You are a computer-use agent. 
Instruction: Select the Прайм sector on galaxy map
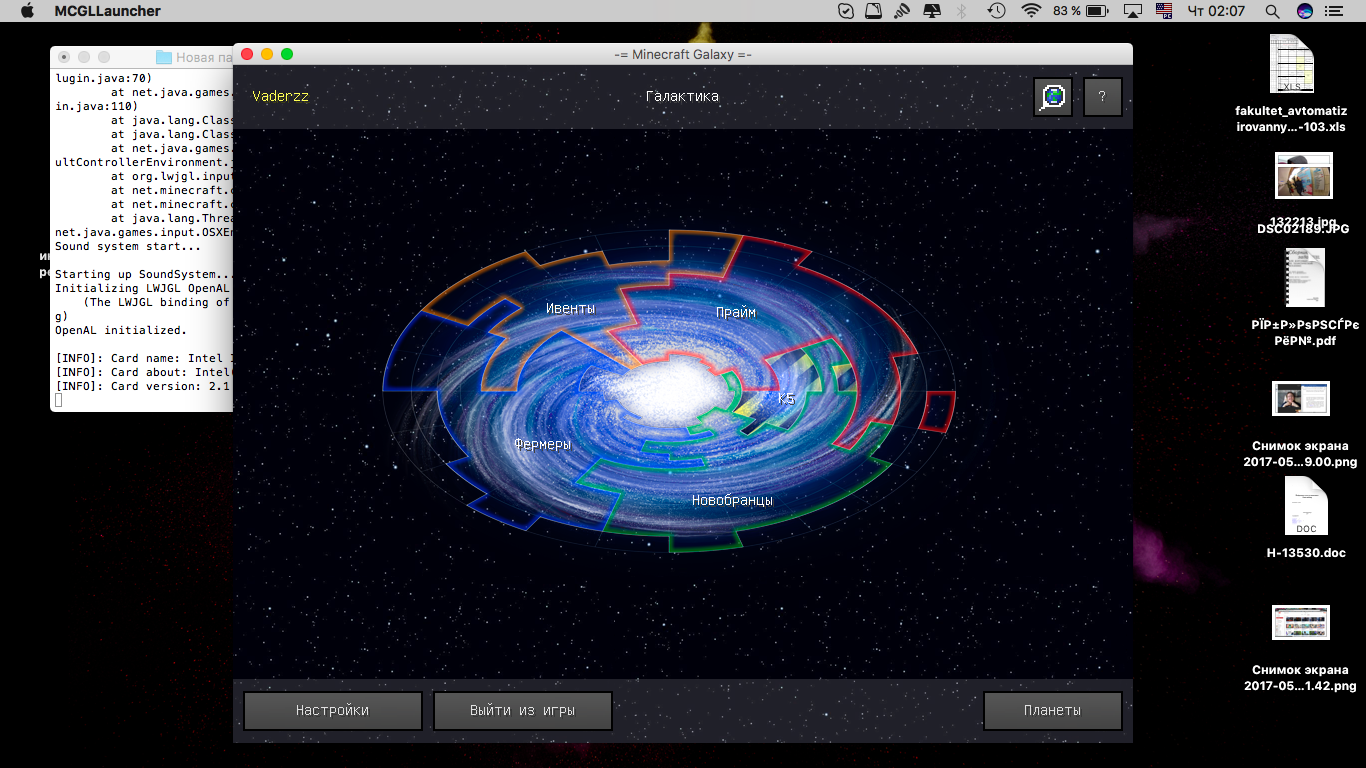coord(736,312)
